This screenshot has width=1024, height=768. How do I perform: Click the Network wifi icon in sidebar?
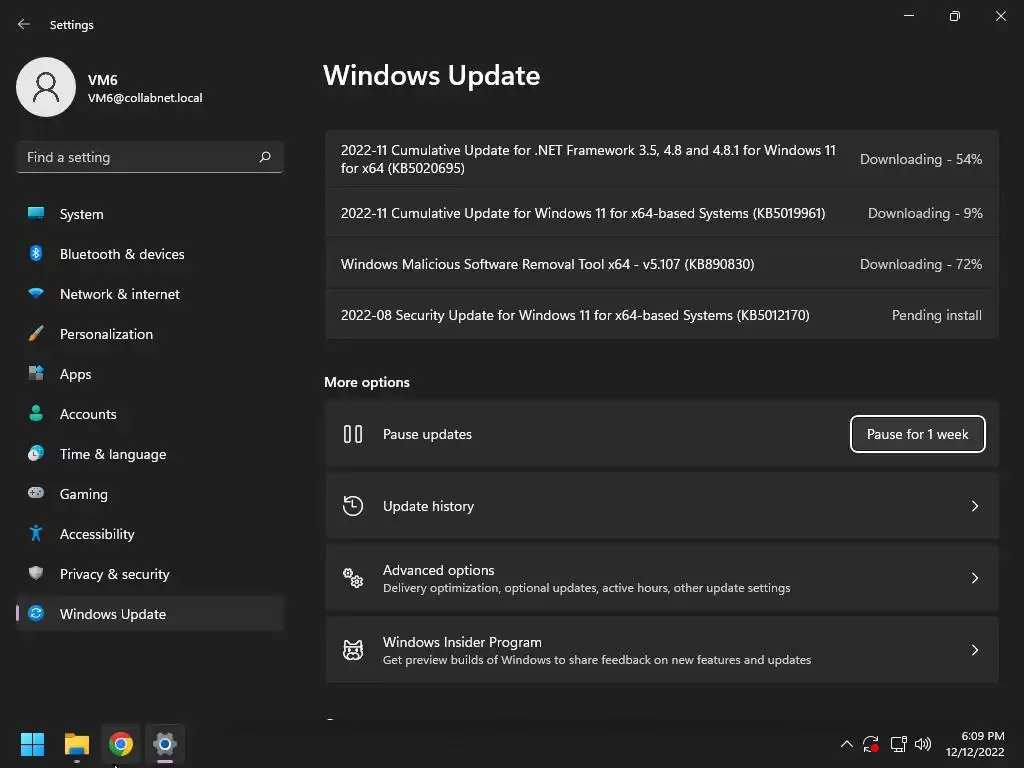pos(36,293)
